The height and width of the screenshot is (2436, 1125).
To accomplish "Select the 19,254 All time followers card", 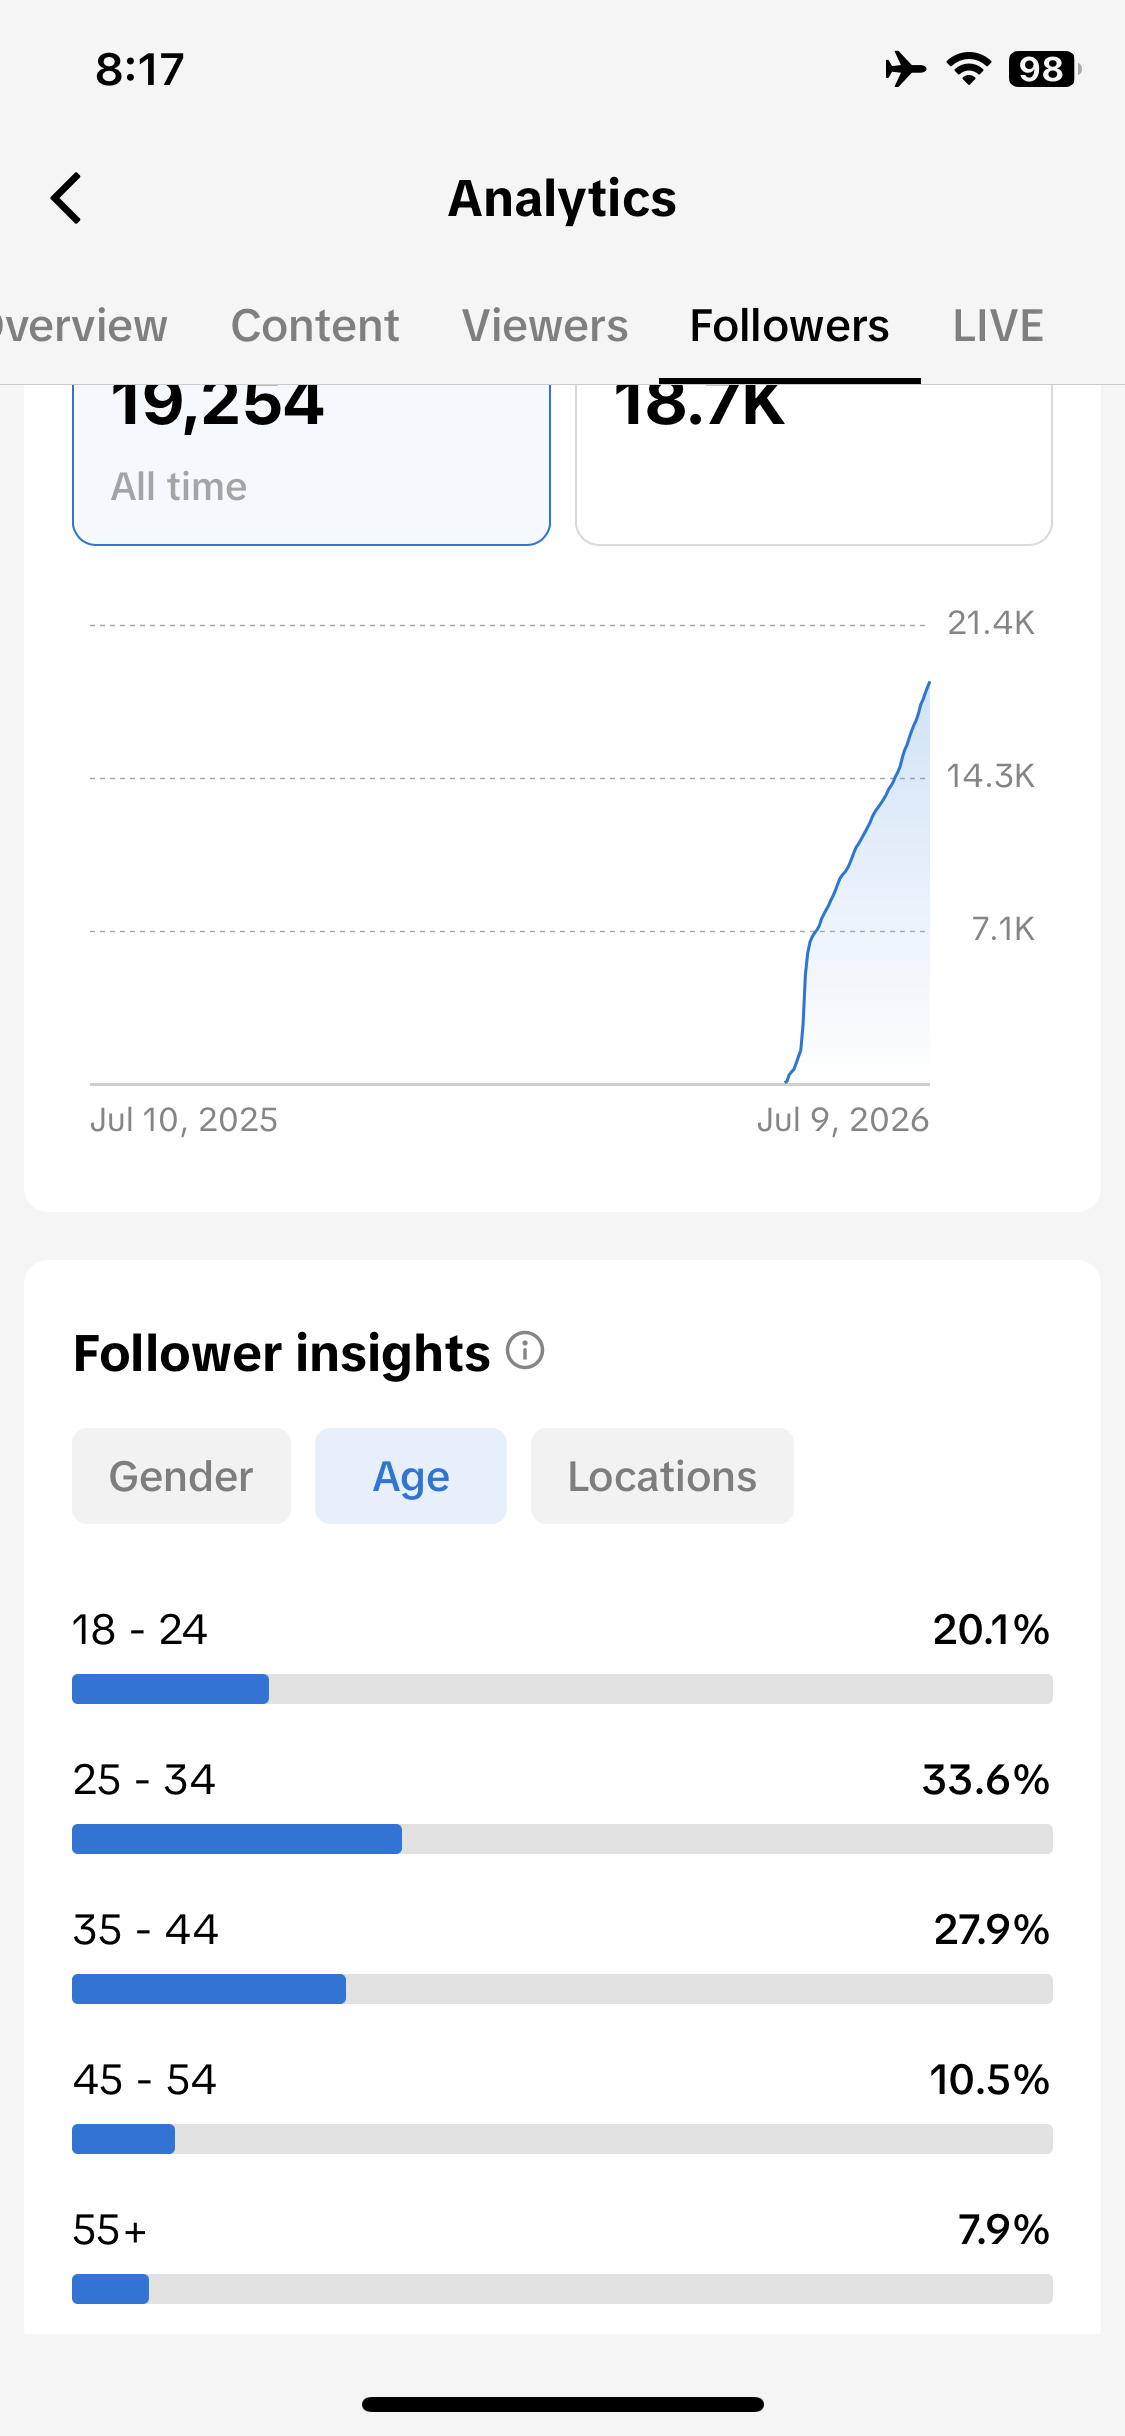I will [x=311, y=465].
